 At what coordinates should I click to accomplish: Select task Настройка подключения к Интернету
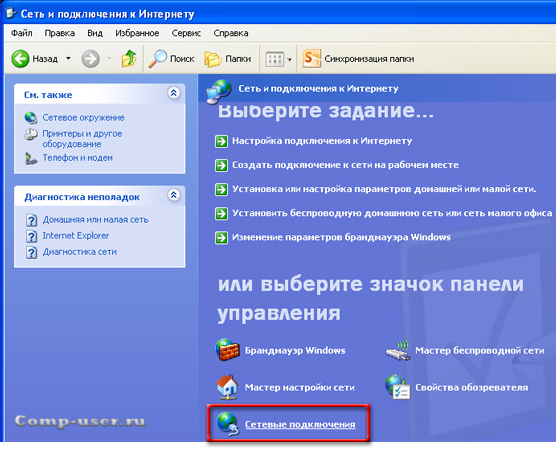[x=322, y=141]
